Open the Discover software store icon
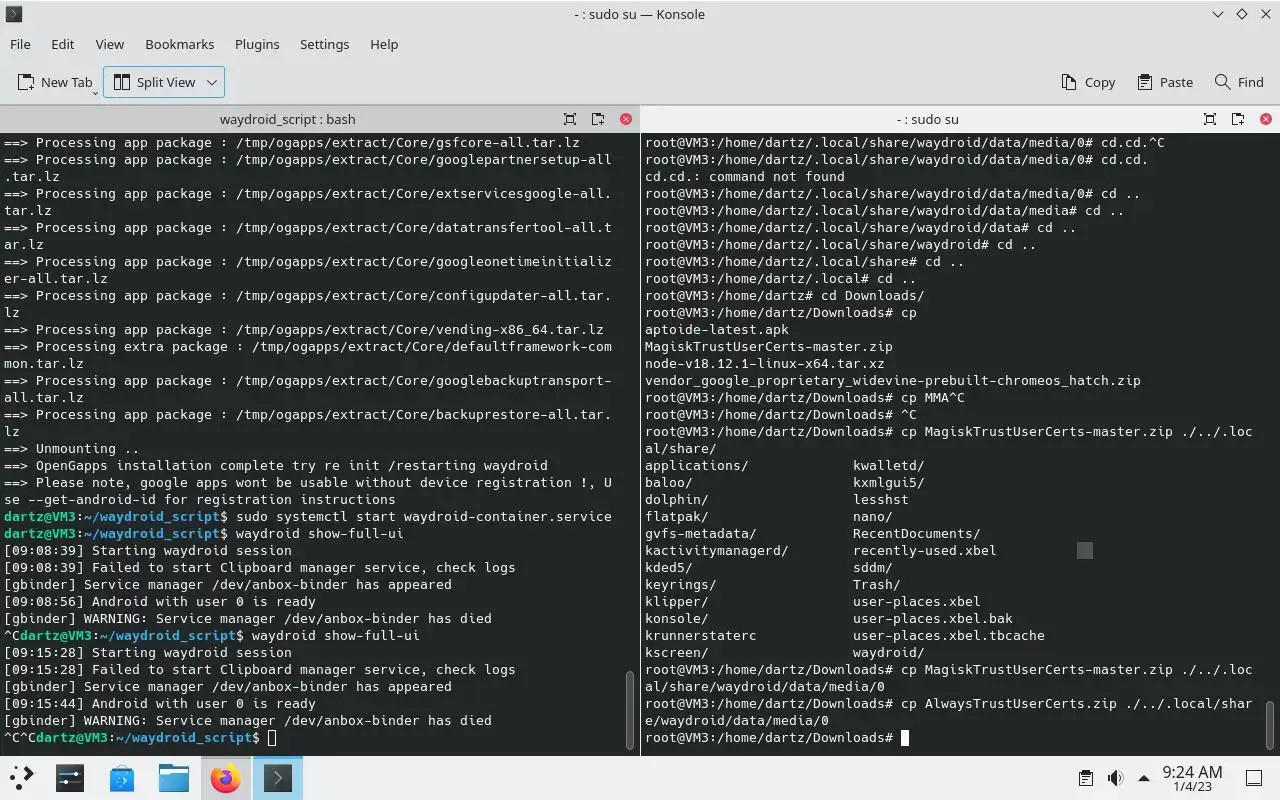1280x800 pixels. click(x=122, y=777)
